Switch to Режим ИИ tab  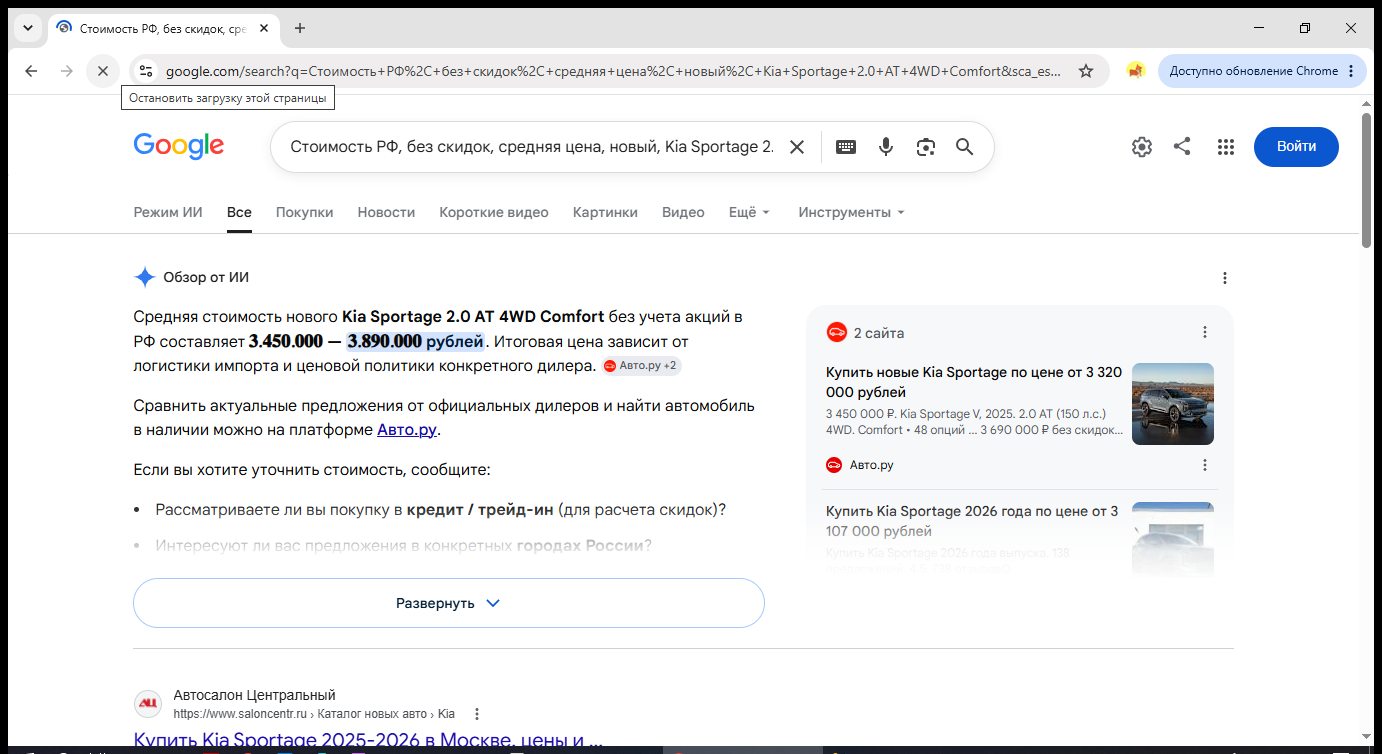click(168, 212)
